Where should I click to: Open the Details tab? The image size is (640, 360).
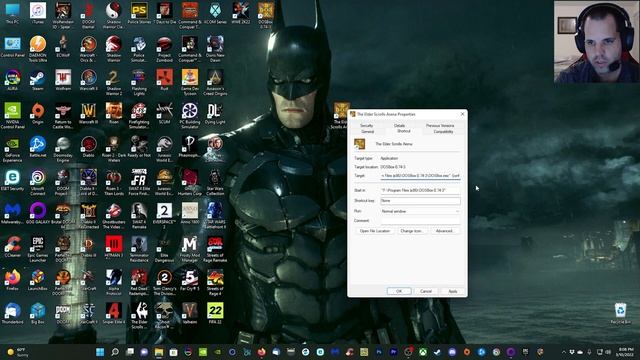click(399, 126)
